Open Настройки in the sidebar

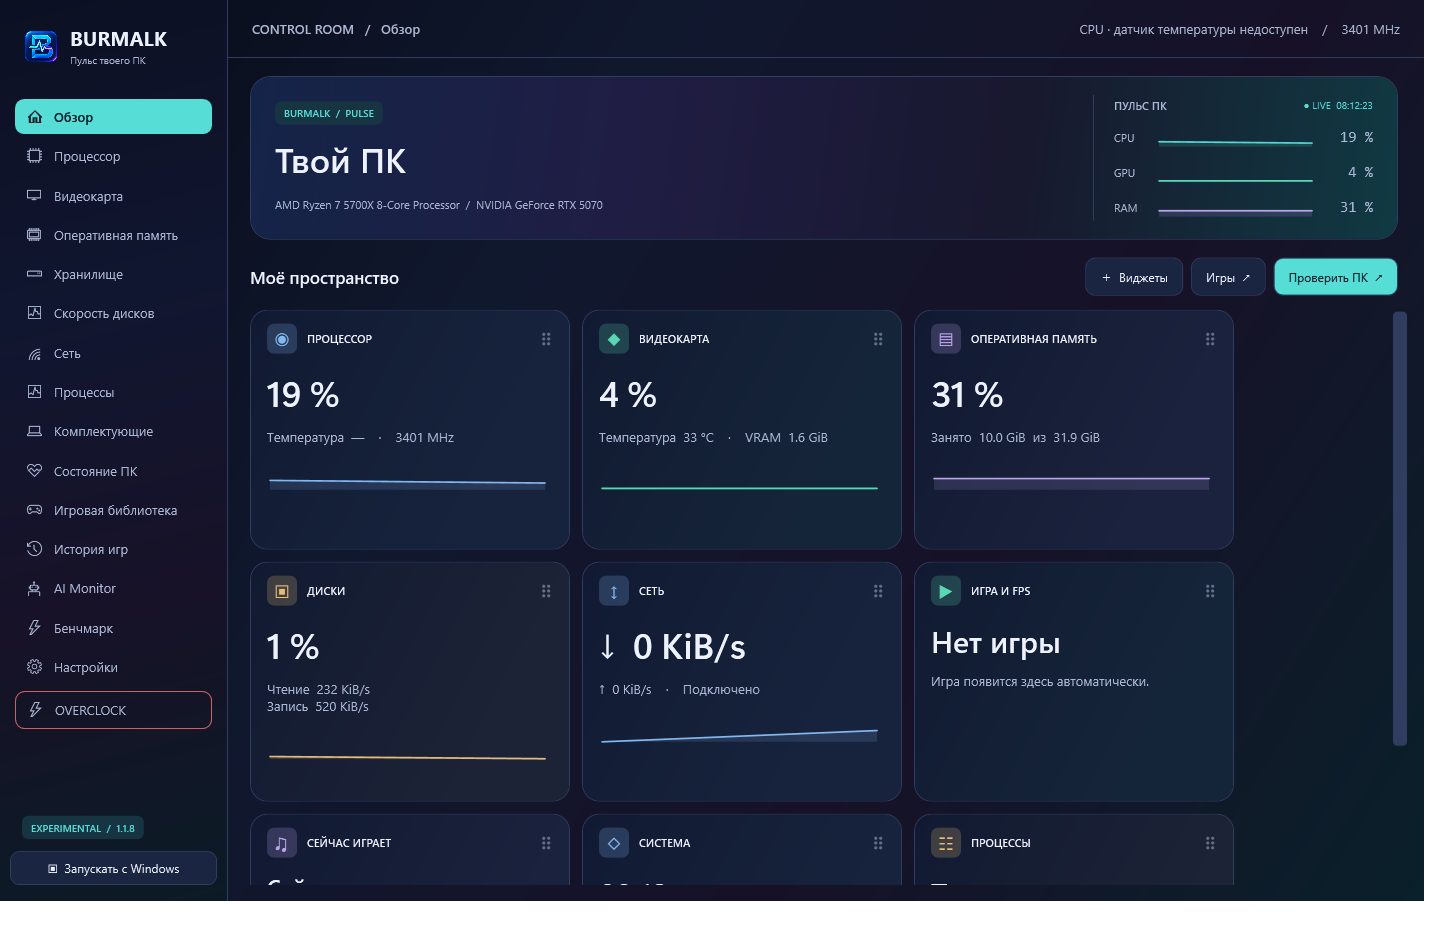(113, 667)
